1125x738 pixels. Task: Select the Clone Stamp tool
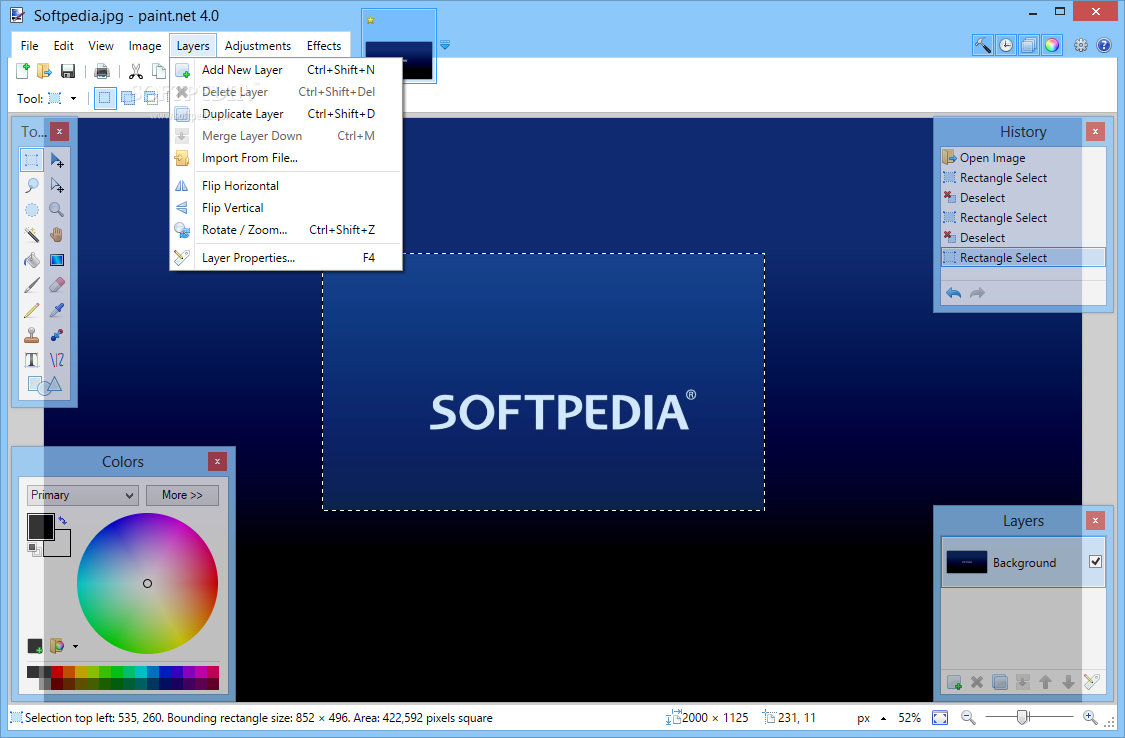pyautogui.click(x=32, y=335)
